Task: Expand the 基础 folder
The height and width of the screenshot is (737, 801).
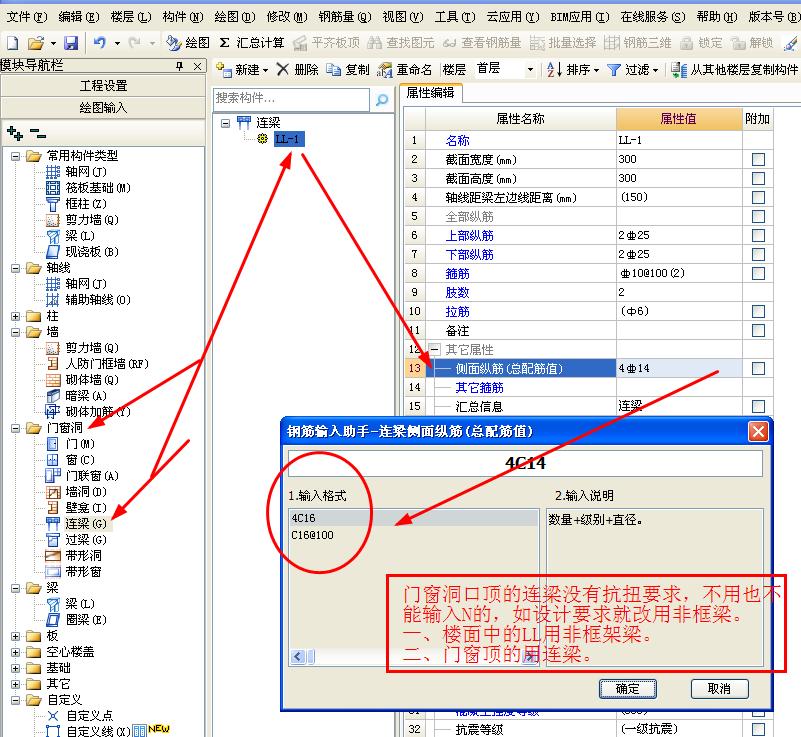Action: (x=16, y=668)
